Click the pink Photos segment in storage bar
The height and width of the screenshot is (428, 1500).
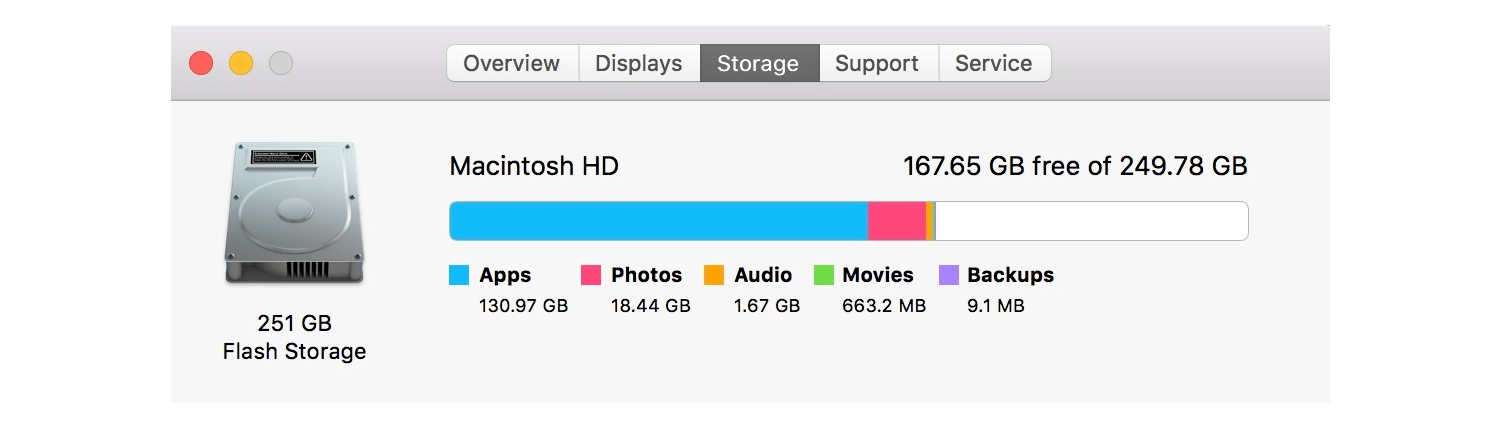(896, 221)
